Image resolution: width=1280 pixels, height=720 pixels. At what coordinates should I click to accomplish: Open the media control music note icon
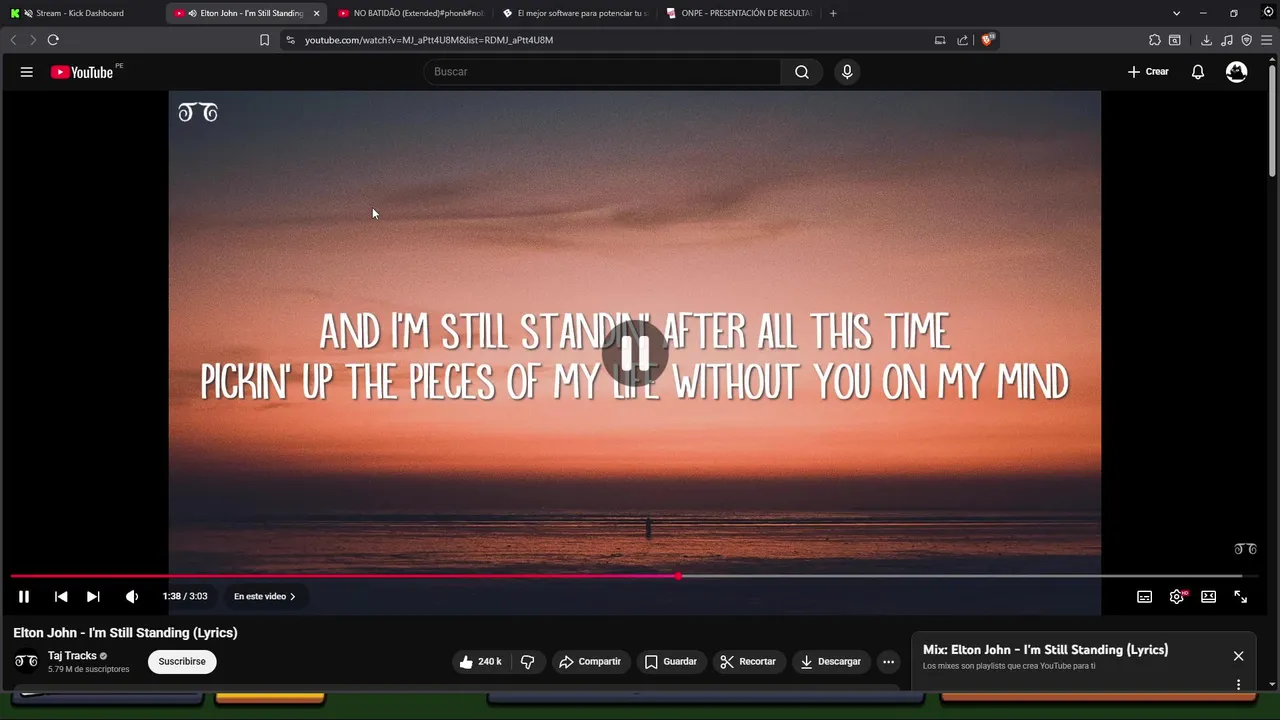tap(1227, 40)
